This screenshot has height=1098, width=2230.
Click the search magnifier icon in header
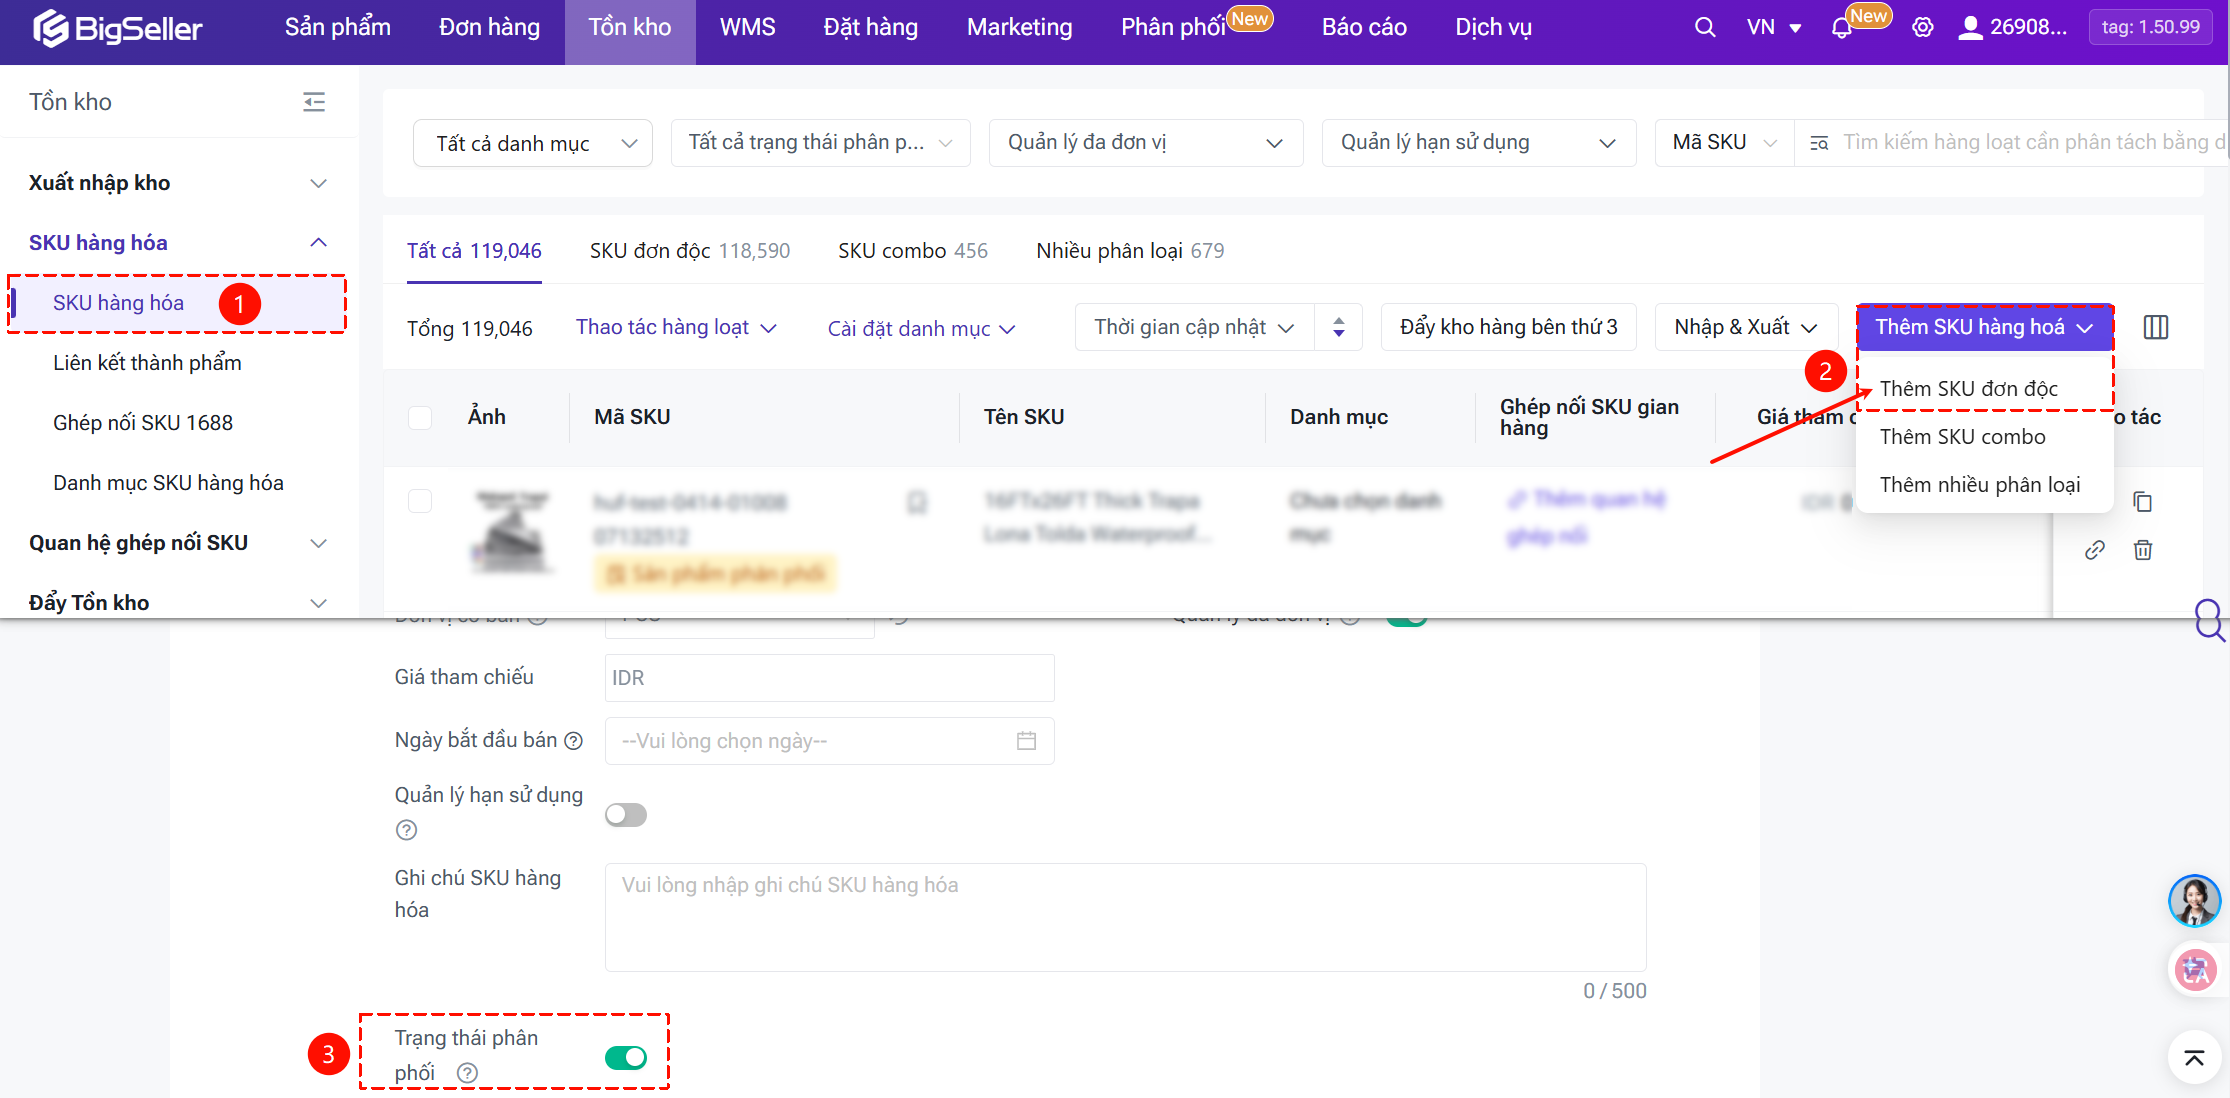point(1705,27)
